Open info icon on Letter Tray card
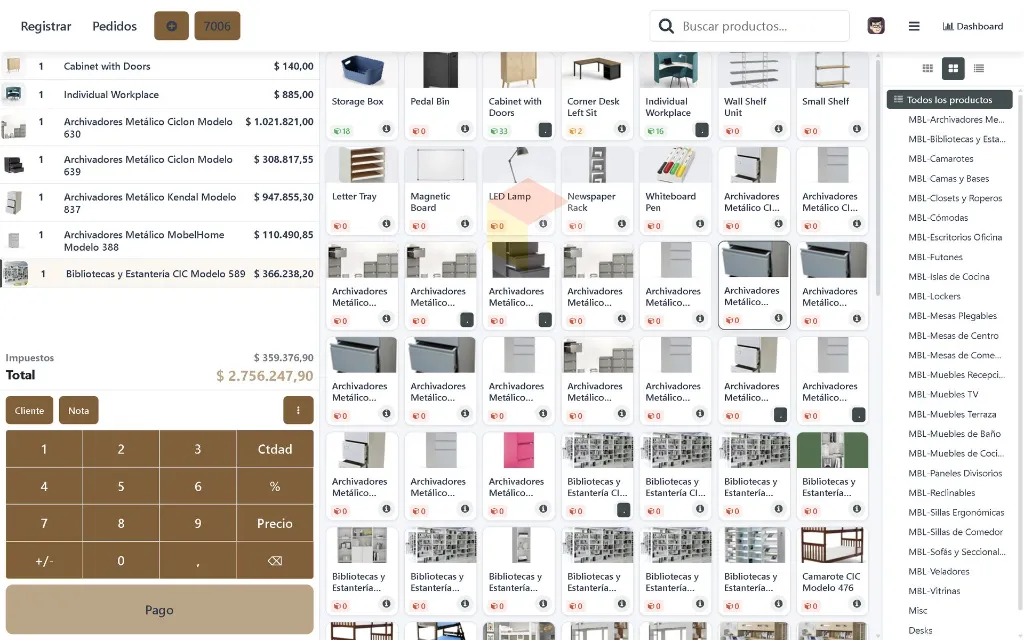 pyautogui.click(x=387, y=223)
